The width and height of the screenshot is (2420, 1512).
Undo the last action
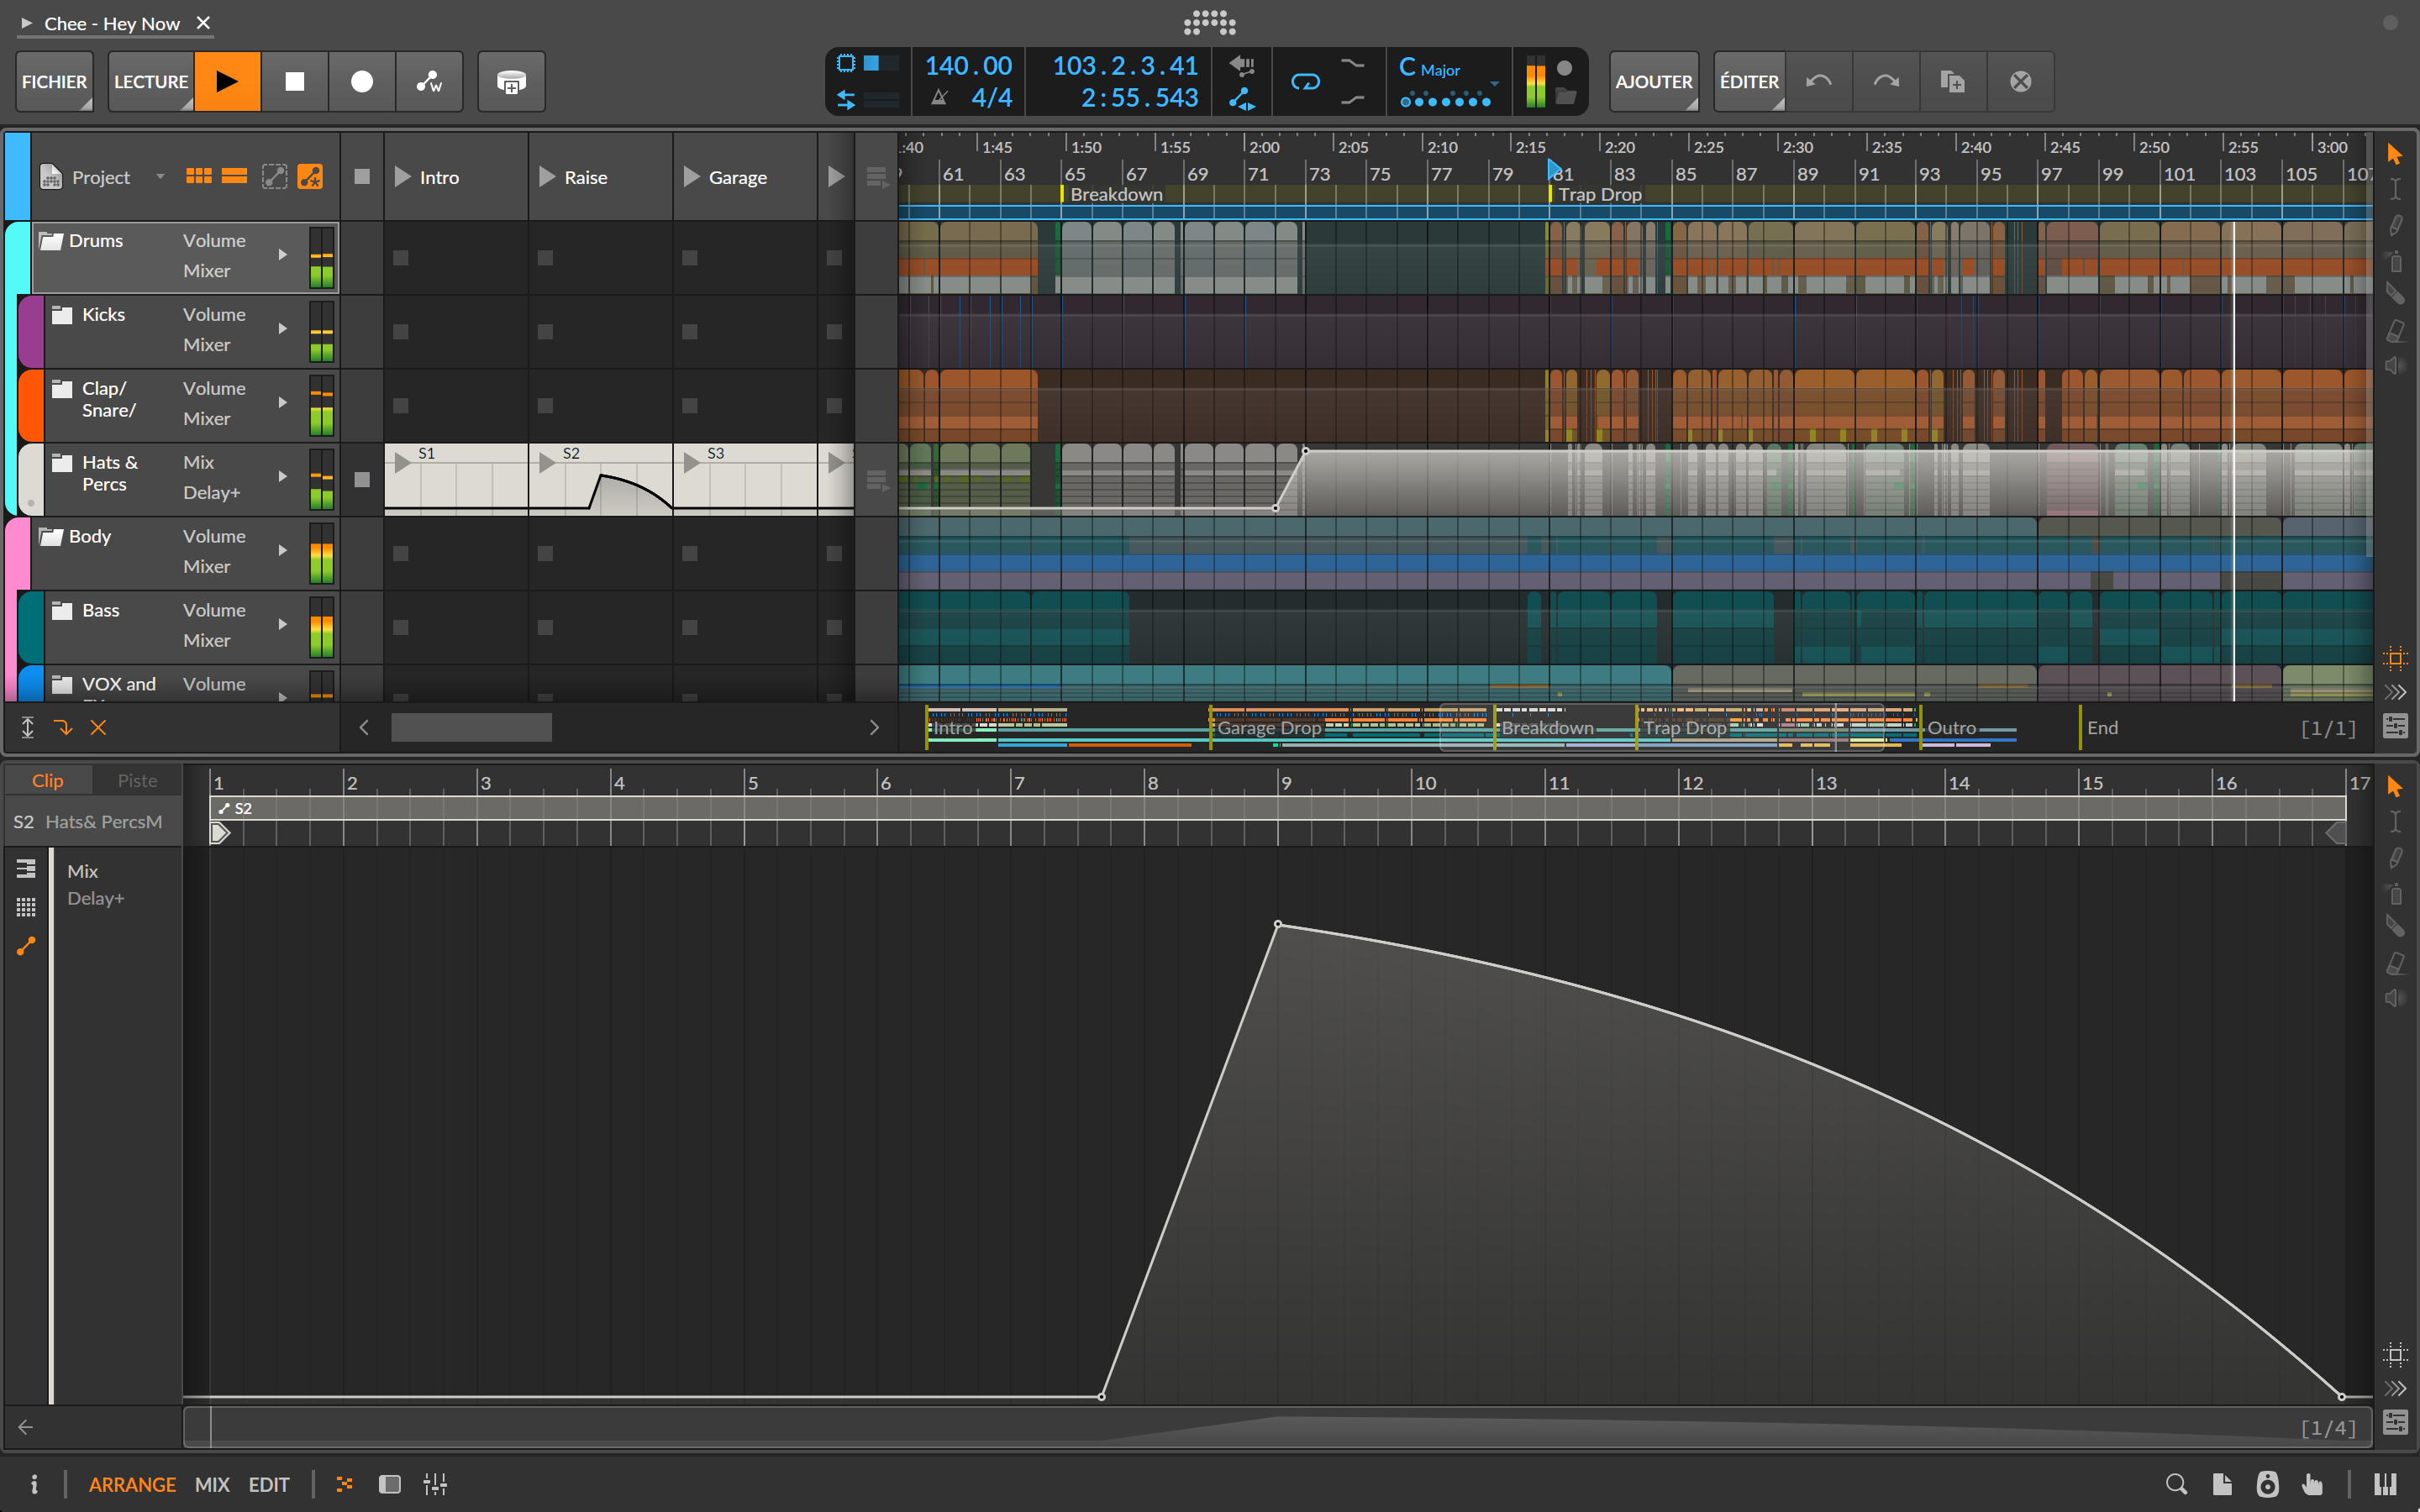(1818, 81)
